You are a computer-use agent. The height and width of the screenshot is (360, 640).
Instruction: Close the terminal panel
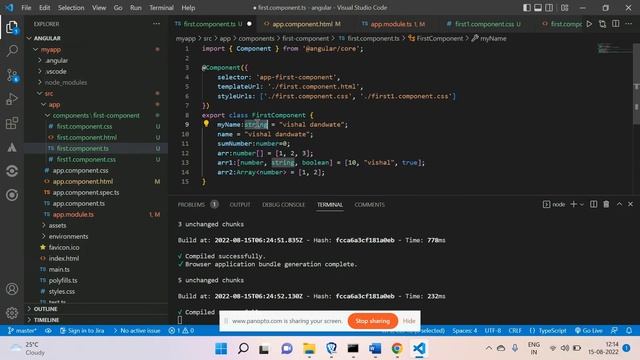[630, 204]
